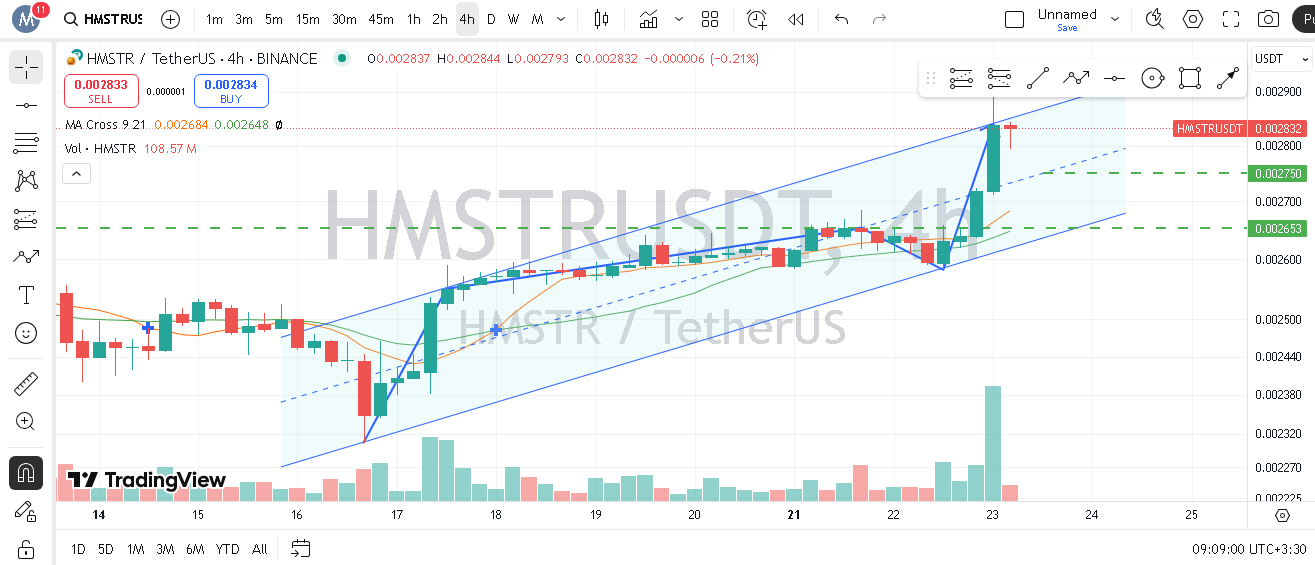
Task: Open the layout setup square icon
Action: 1014,19
